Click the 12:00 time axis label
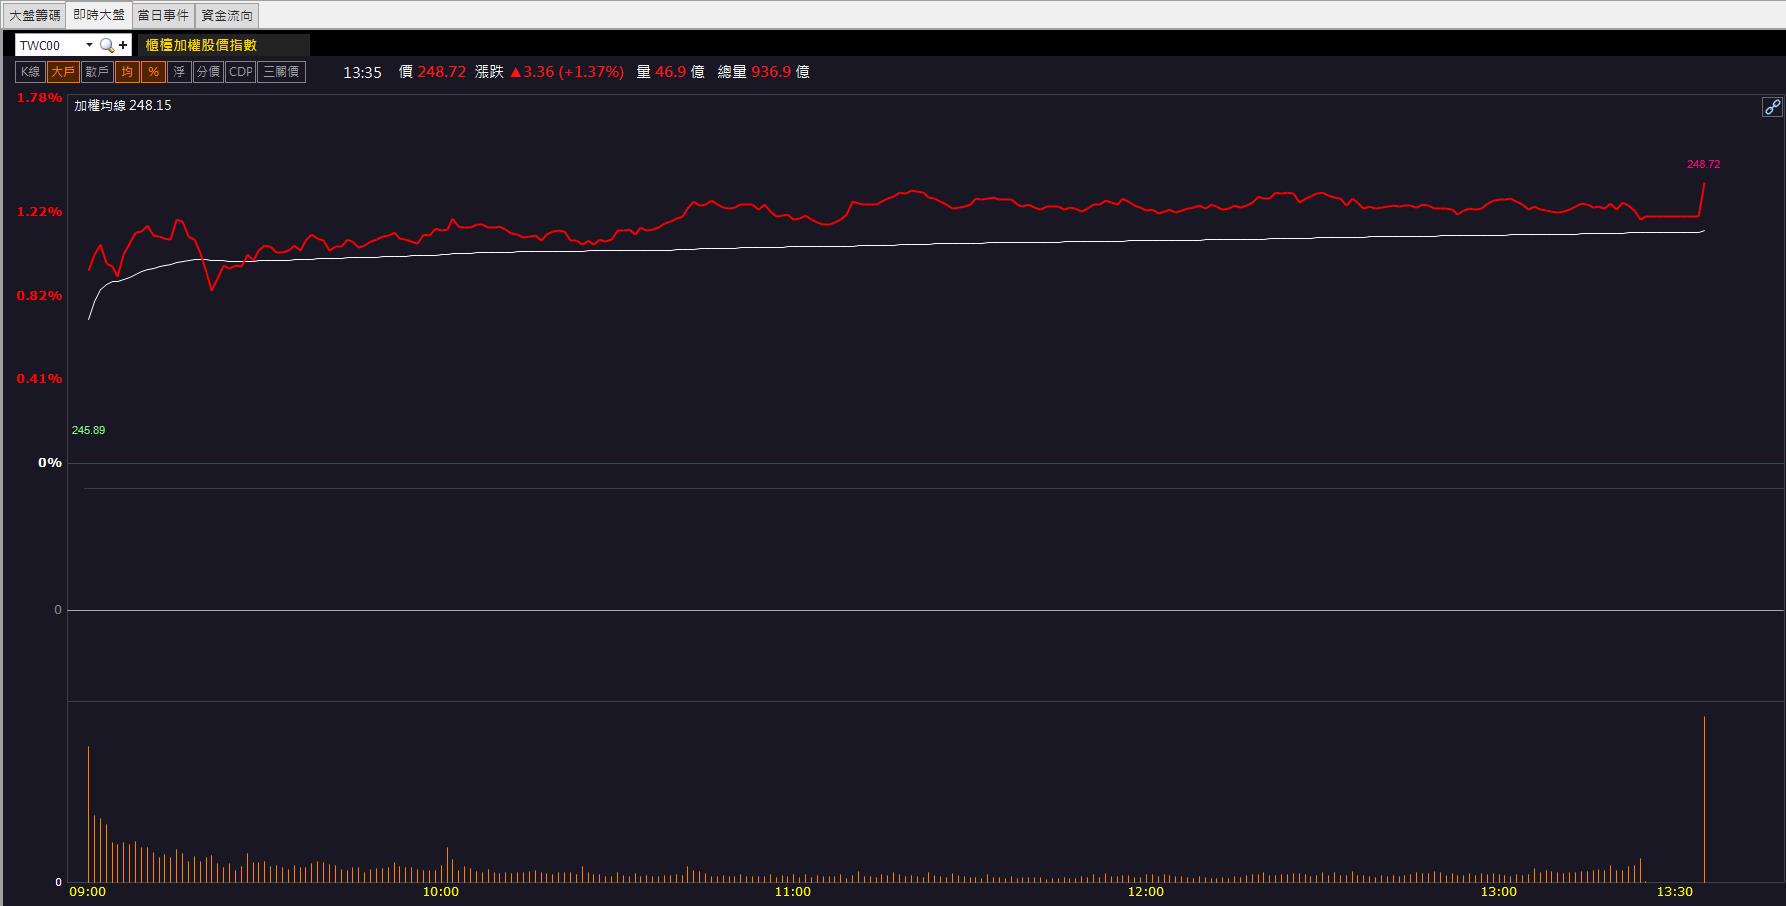The height and width of the screenshot is (906, 1786). 1146,892
